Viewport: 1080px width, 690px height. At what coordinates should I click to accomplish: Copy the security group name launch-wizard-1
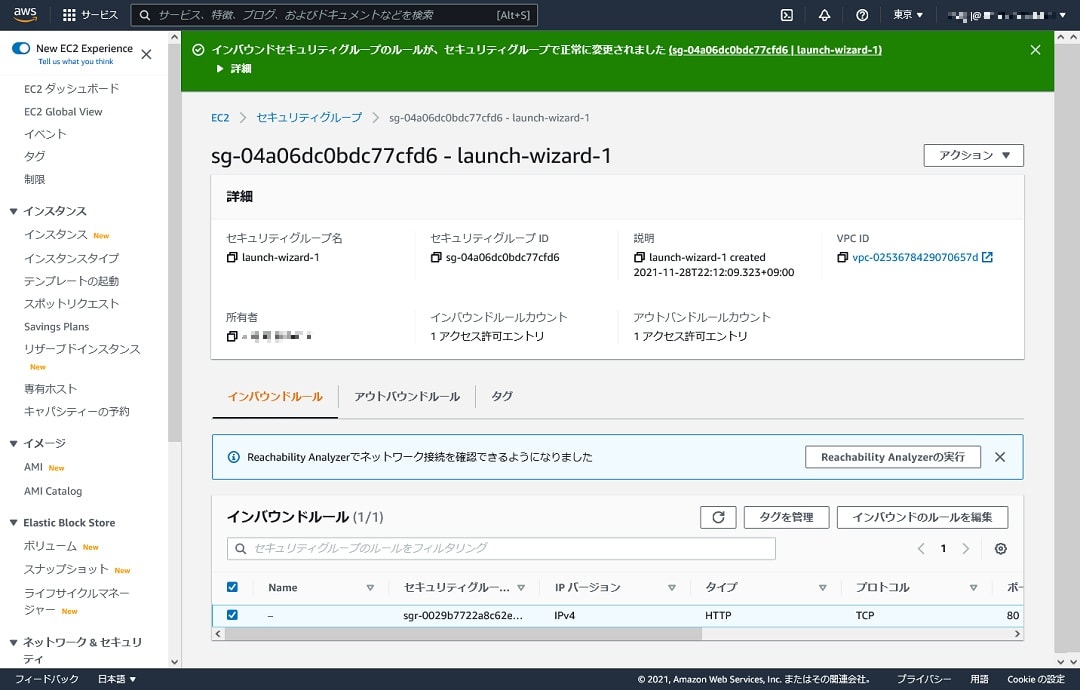point(232,257)
